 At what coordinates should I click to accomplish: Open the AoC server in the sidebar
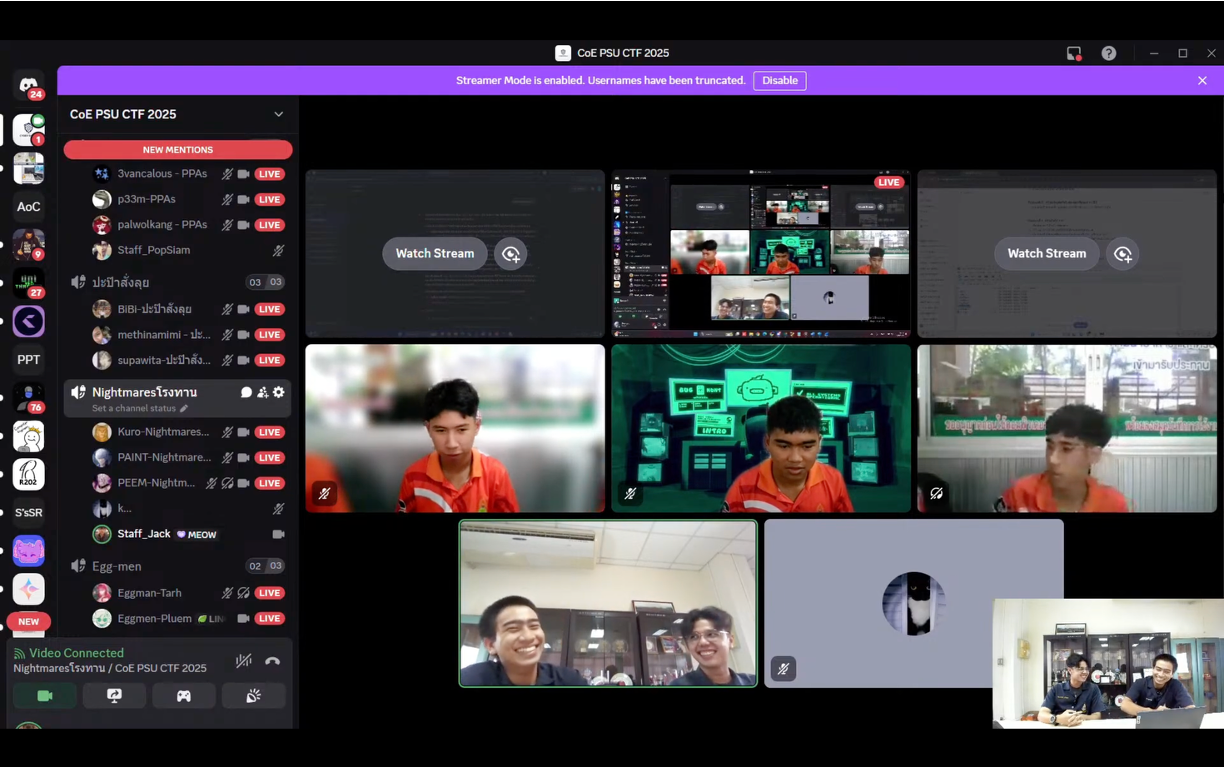28,207
